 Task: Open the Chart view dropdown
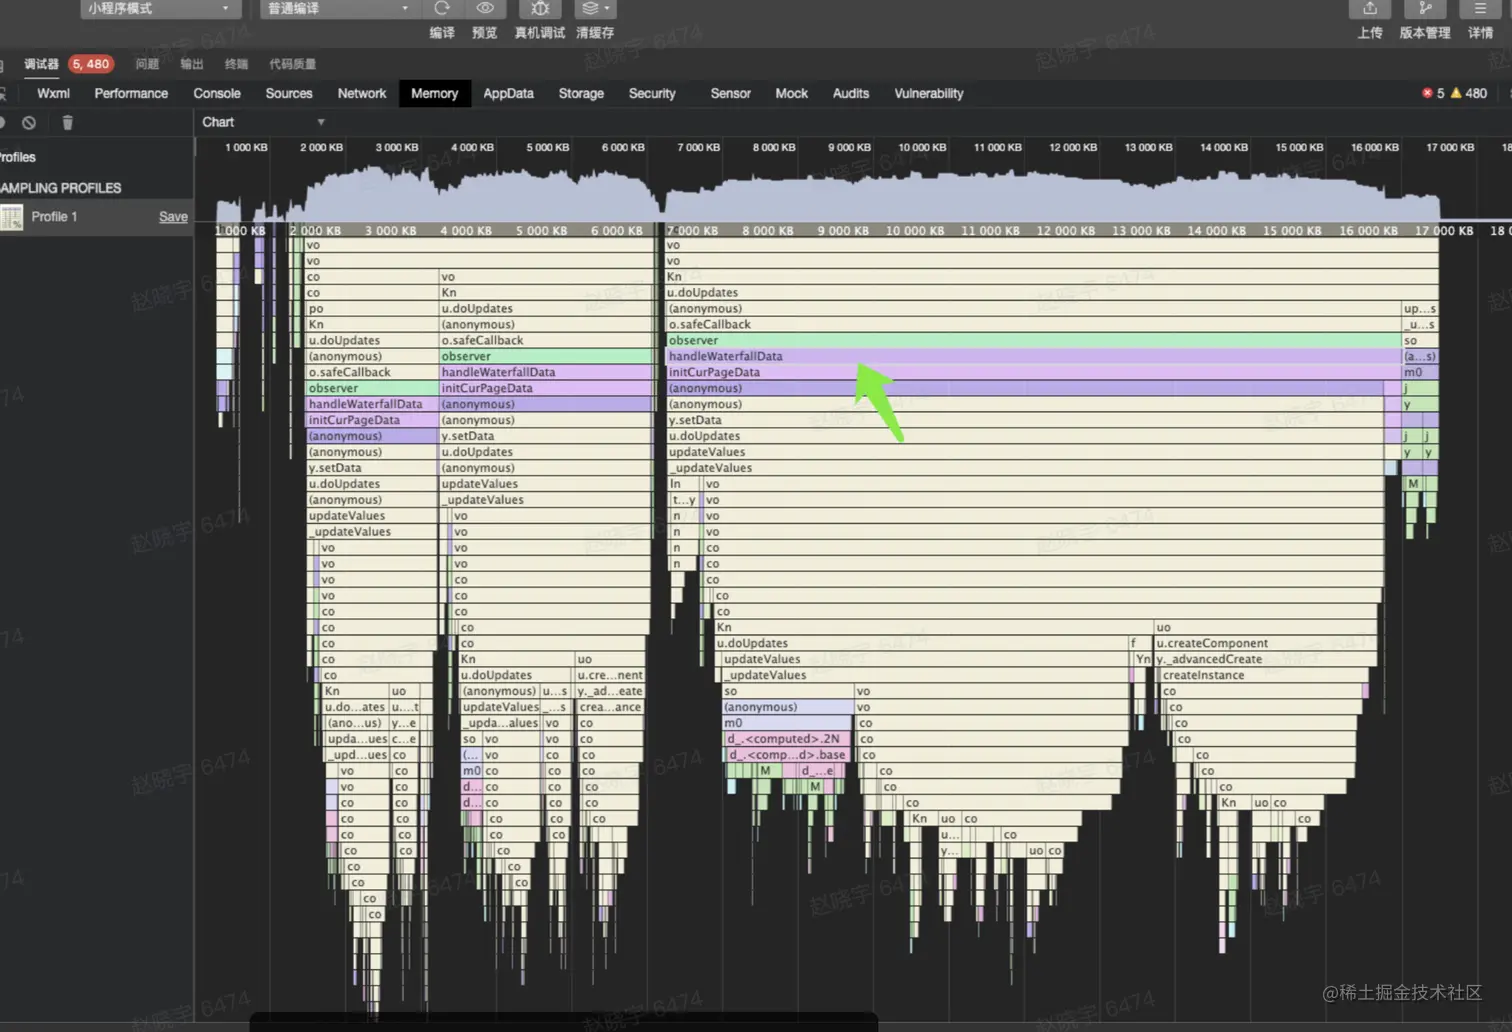click(x=262, y=122)
